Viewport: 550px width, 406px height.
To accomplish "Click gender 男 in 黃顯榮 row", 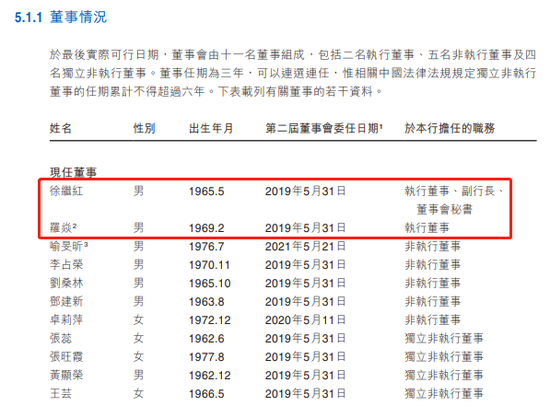I will (x=139, y=375).
